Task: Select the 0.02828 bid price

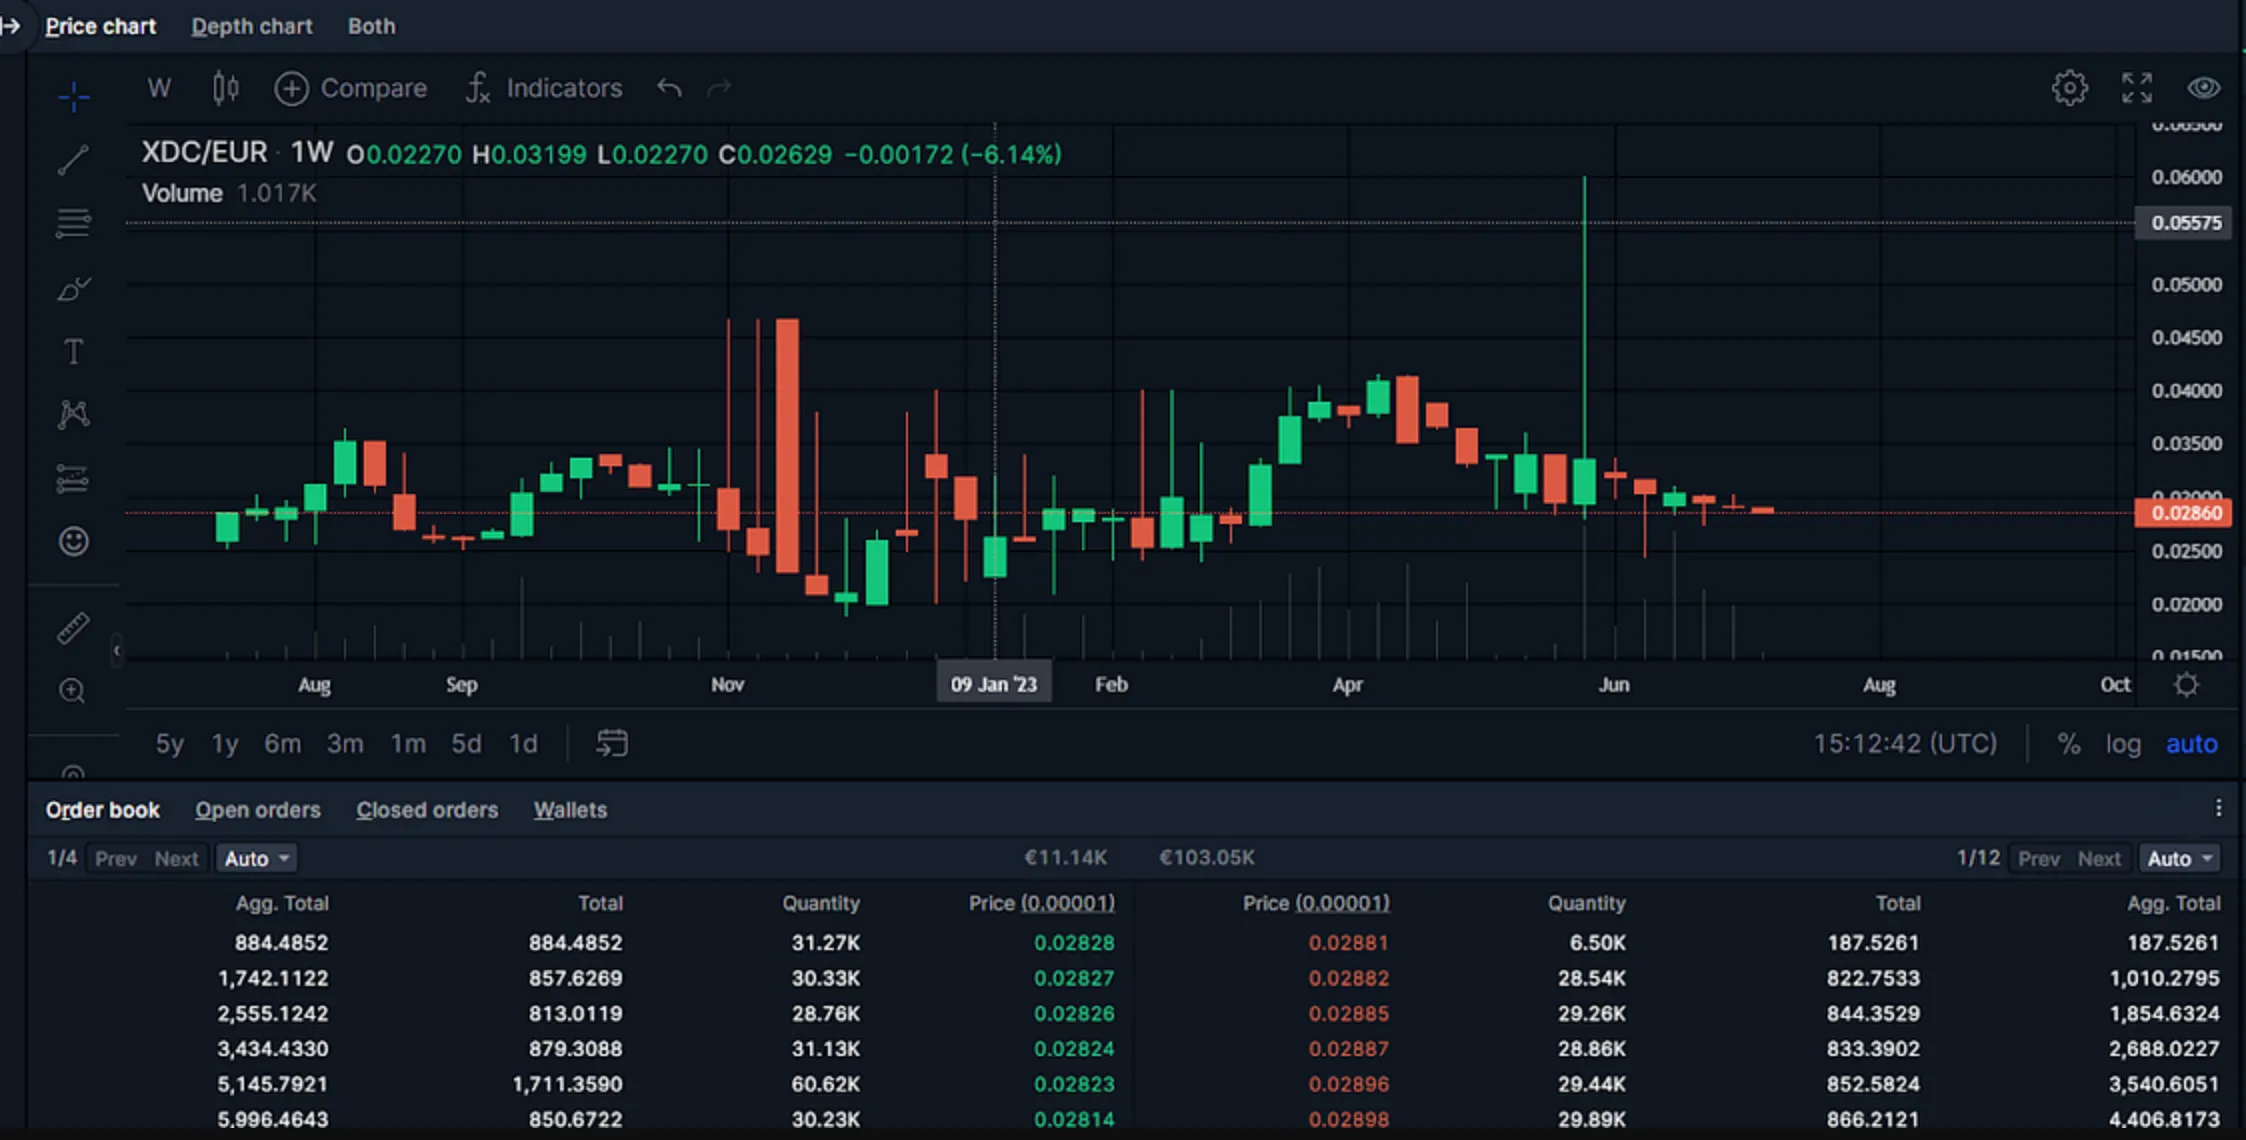Action: pyautogui.click(x=1074, y=943)
